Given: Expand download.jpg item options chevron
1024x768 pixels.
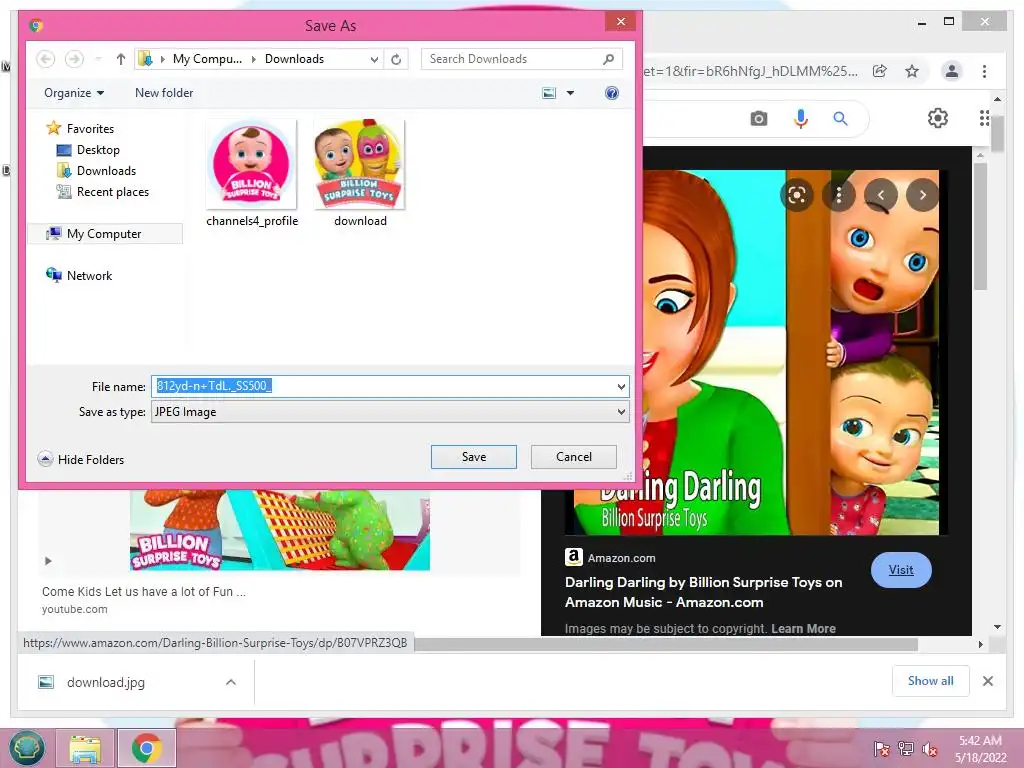Looking at the screenshot, I should click(x=231, y=682).
